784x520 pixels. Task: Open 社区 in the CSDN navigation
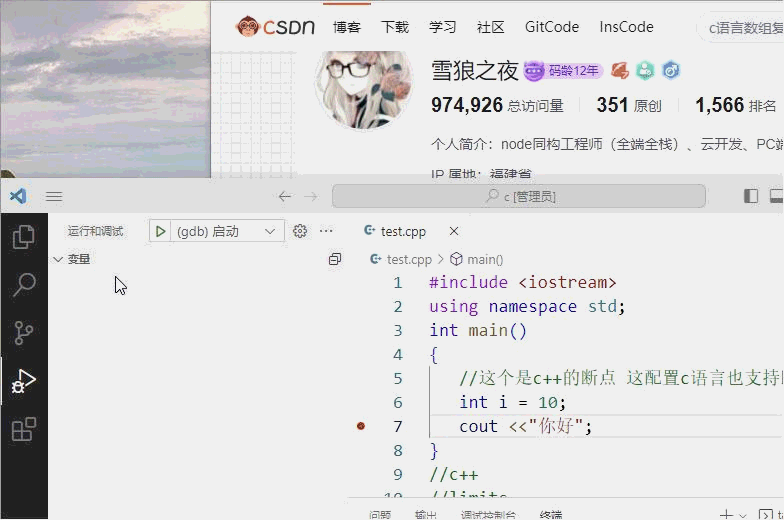(490, 27)
